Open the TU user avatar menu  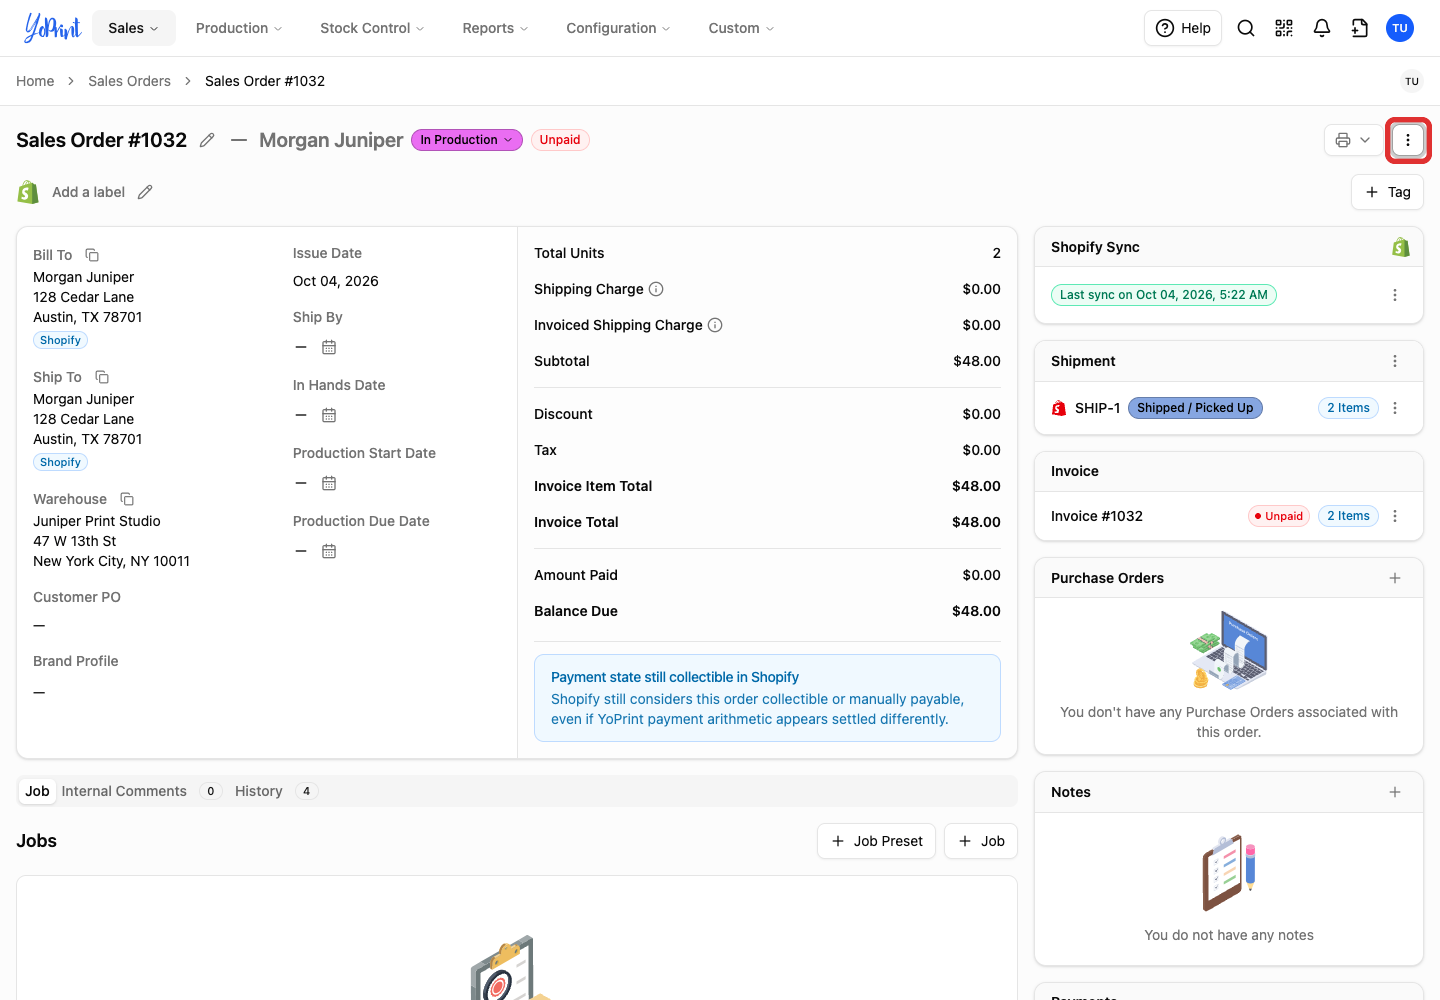(x=1400, y=28)
